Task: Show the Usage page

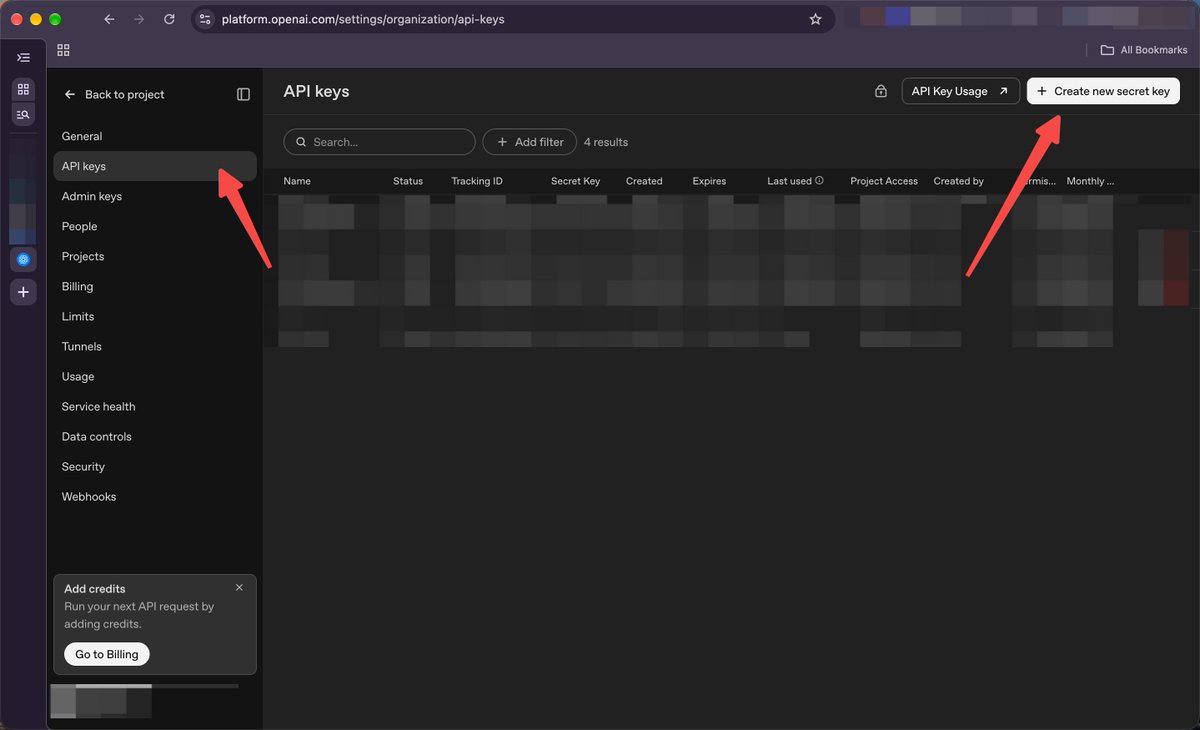Action: tap(155, 376)
